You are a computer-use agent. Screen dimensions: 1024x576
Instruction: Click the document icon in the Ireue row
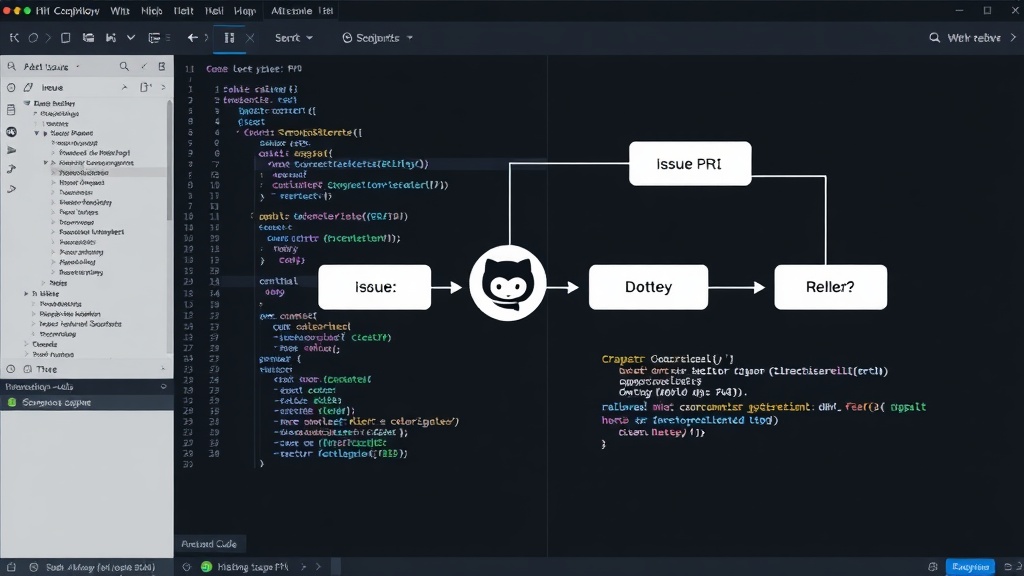coord(145,87)
